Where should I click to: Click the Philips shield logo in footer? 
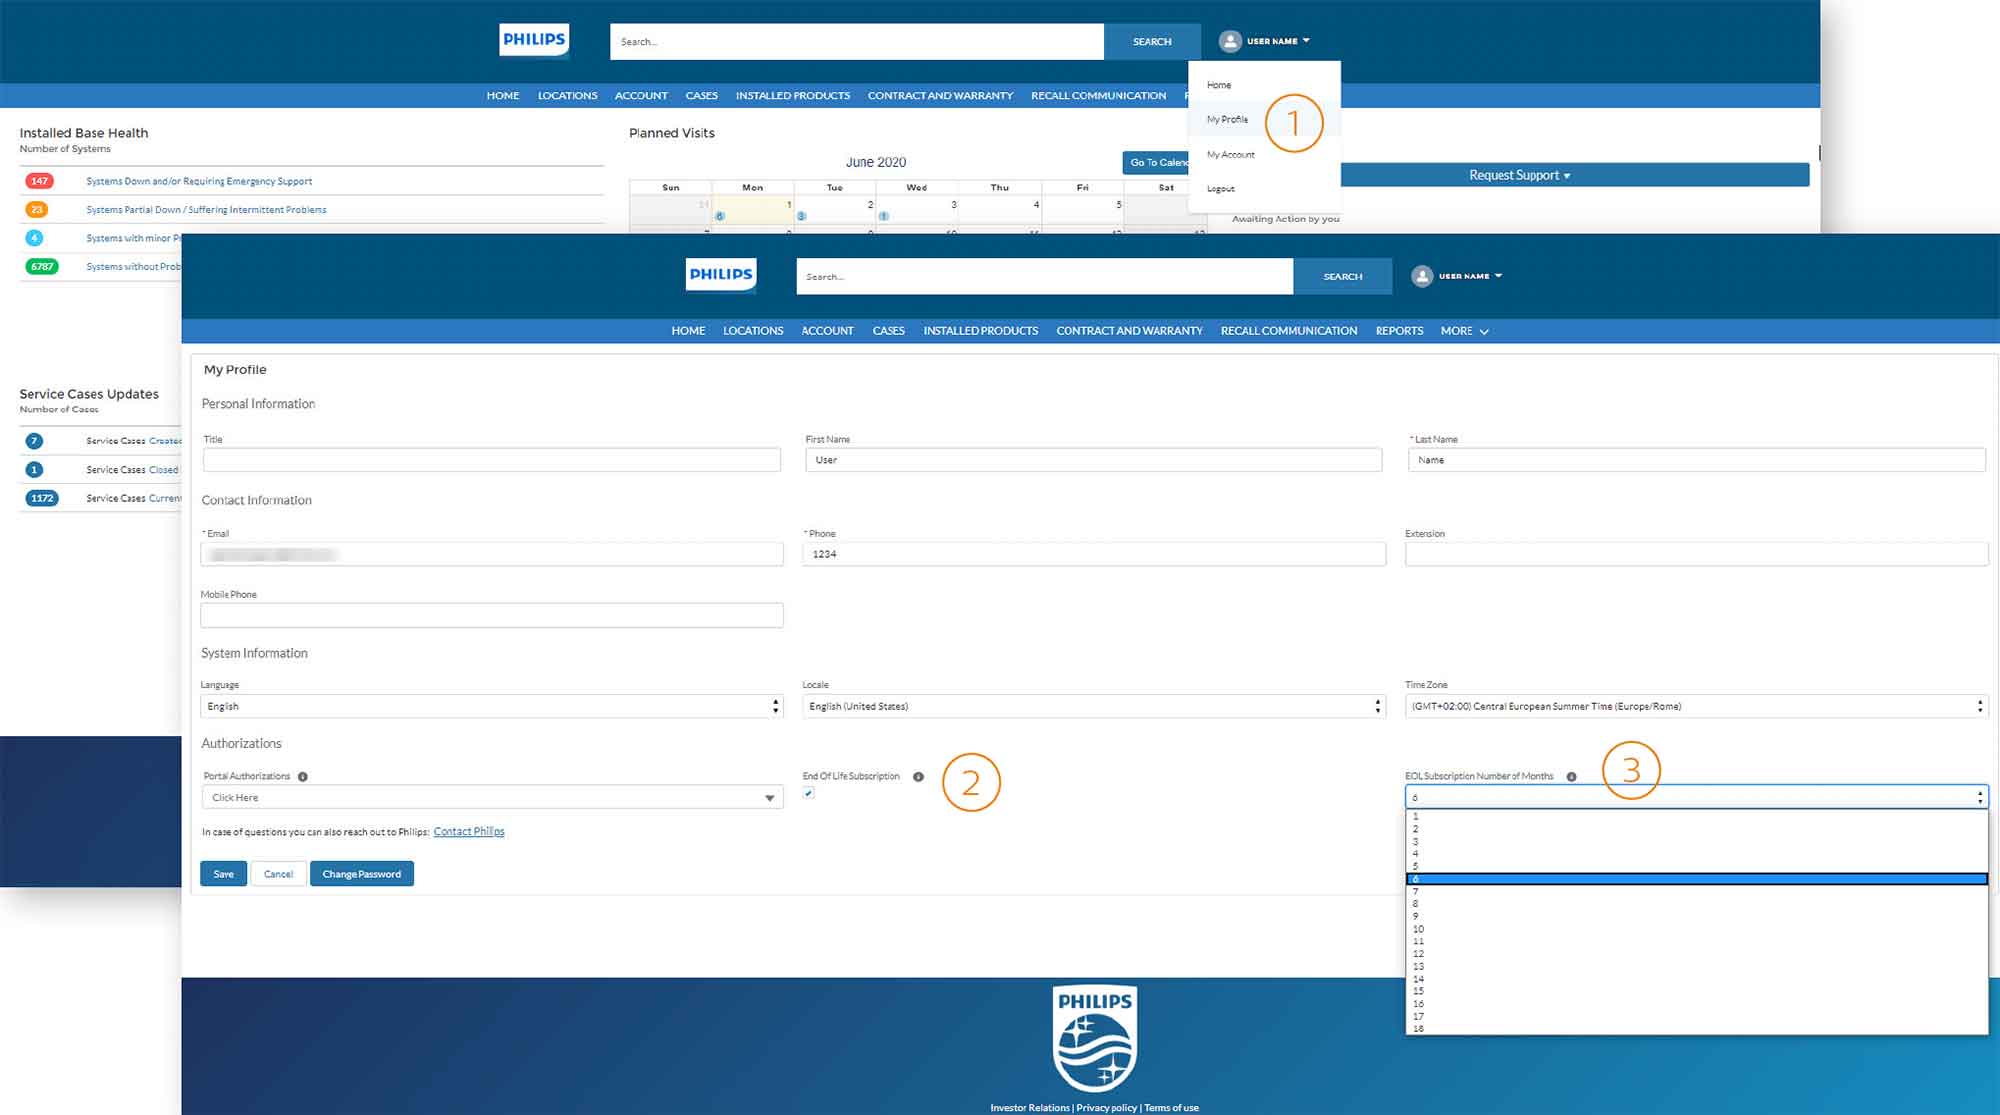[x=1095, y=1038]
